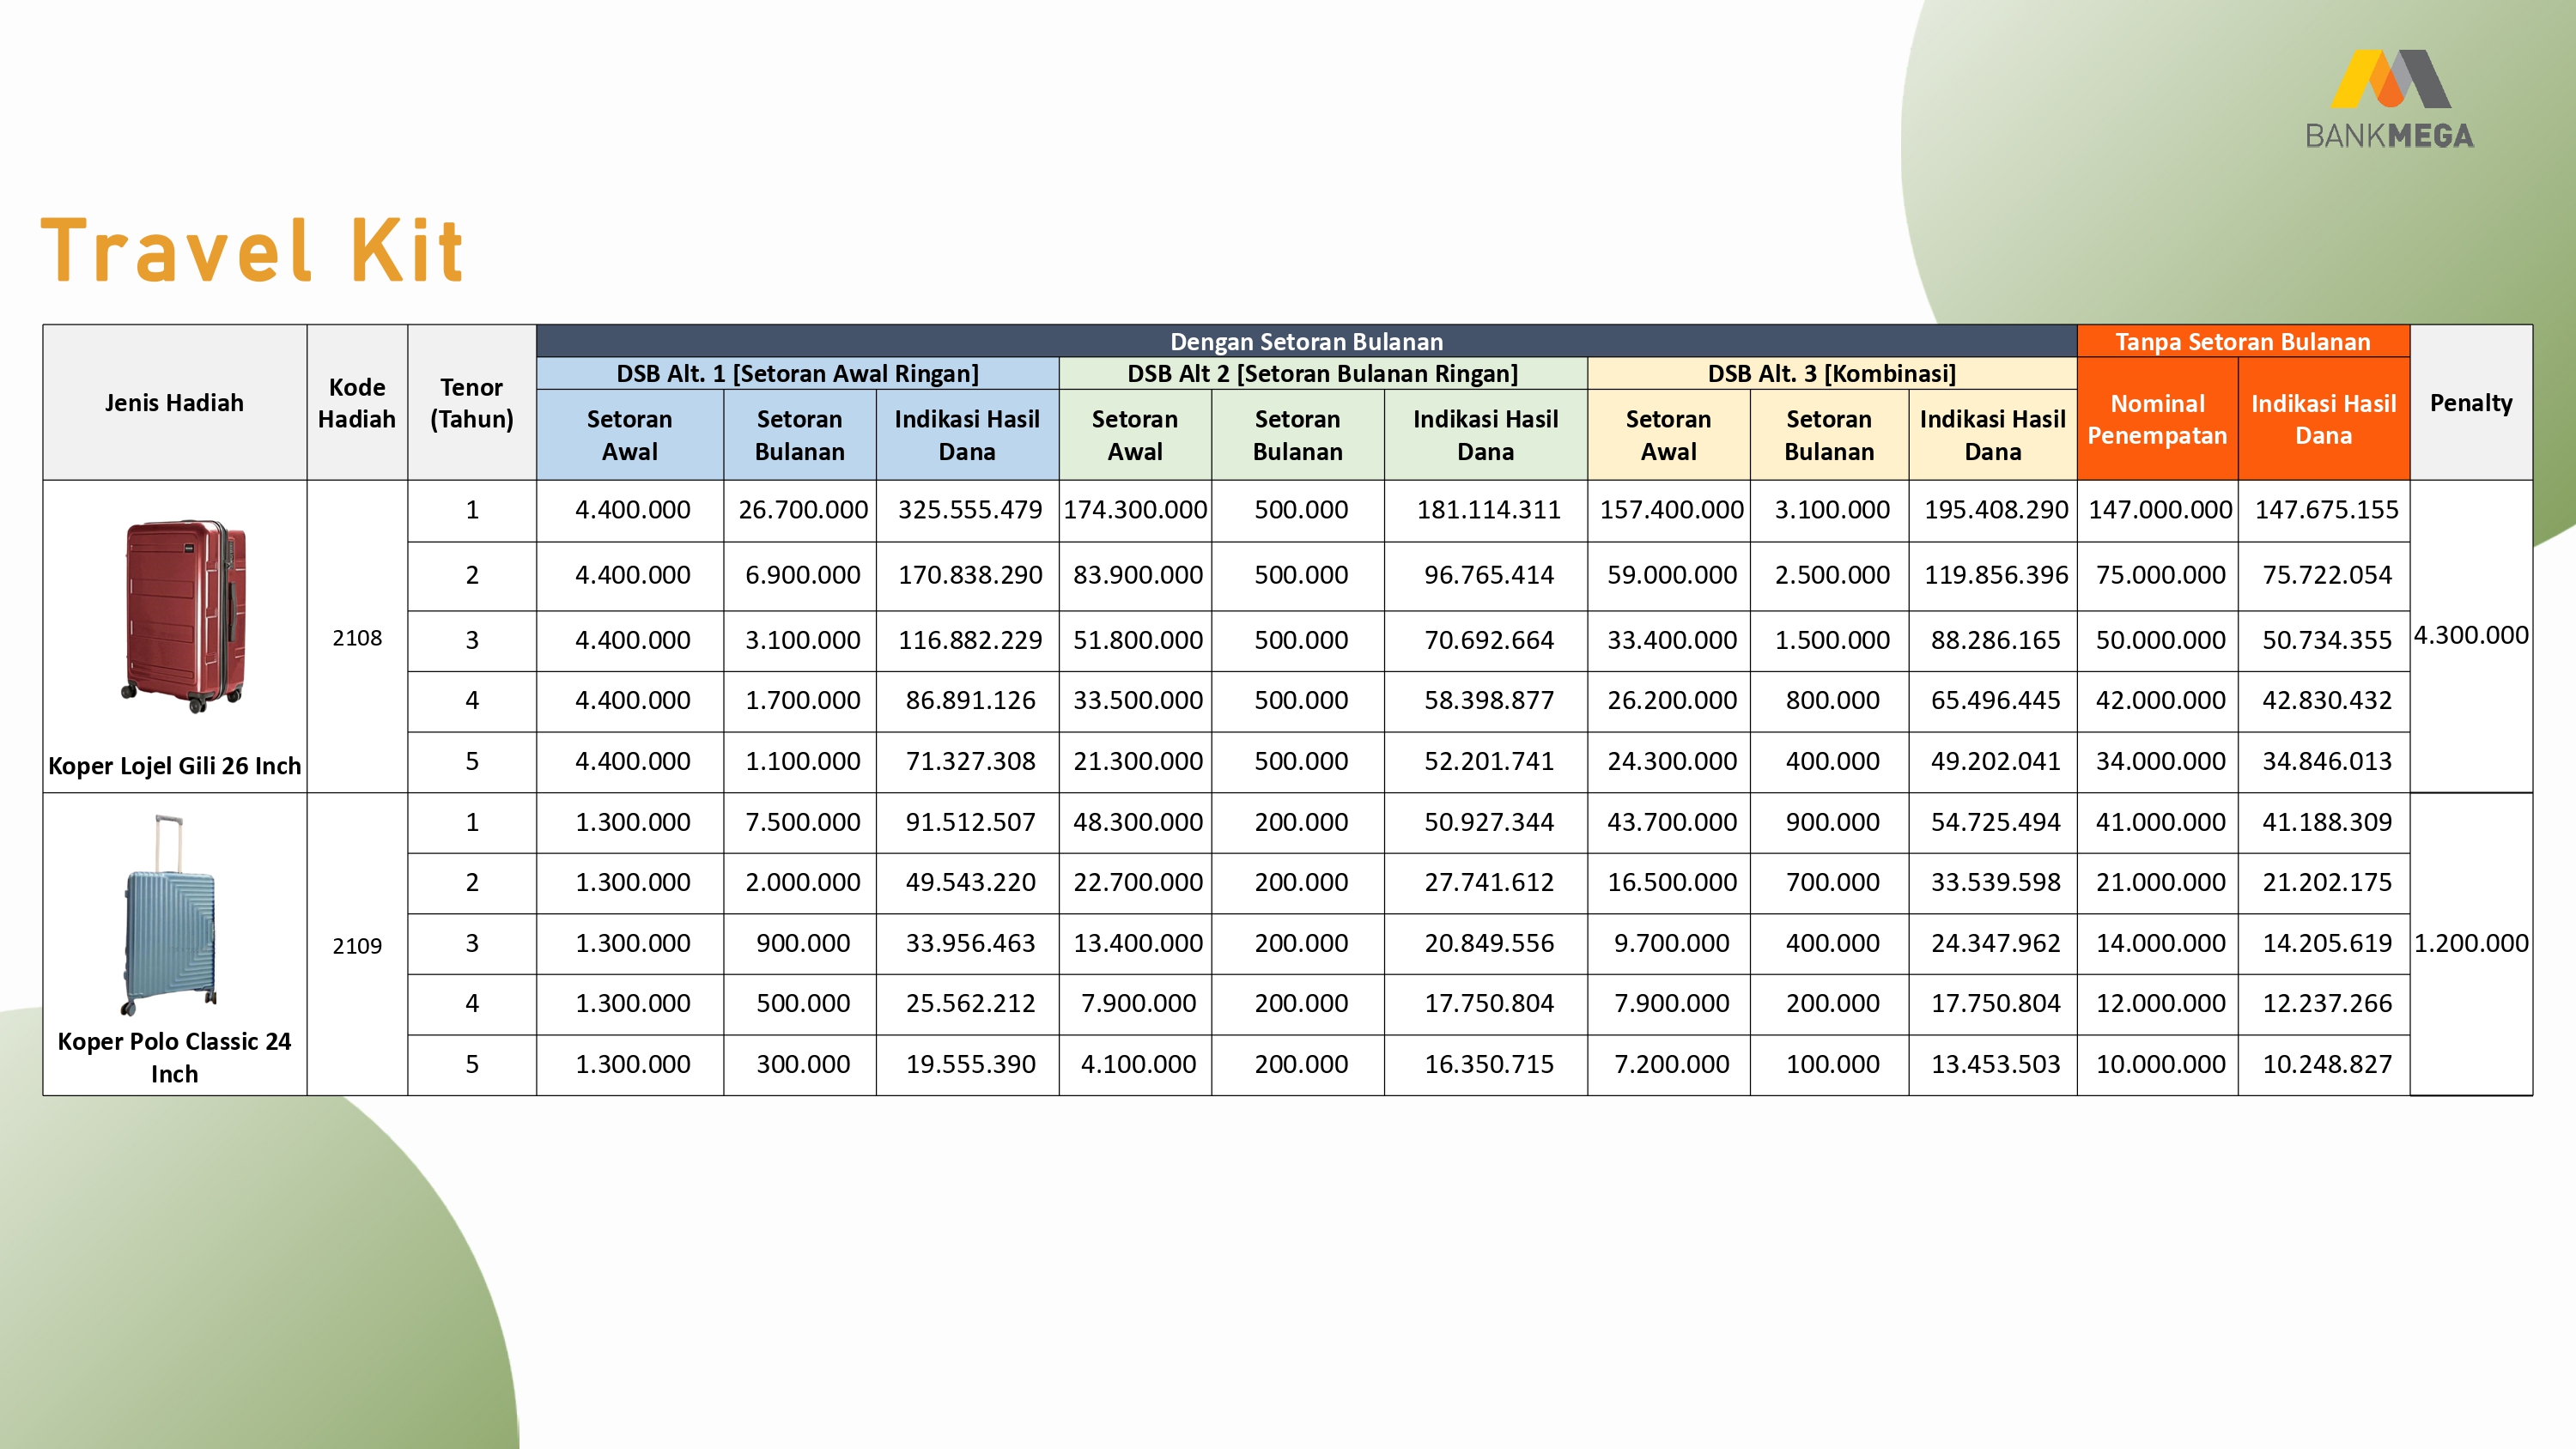Click the cell '75.722.054'

coord(2326,575)
